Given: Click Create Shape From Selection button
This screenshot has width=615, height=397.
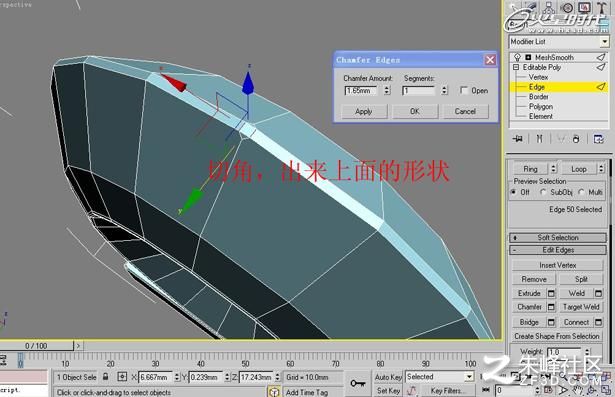Looking at the screenshot, I should [557, 336].
